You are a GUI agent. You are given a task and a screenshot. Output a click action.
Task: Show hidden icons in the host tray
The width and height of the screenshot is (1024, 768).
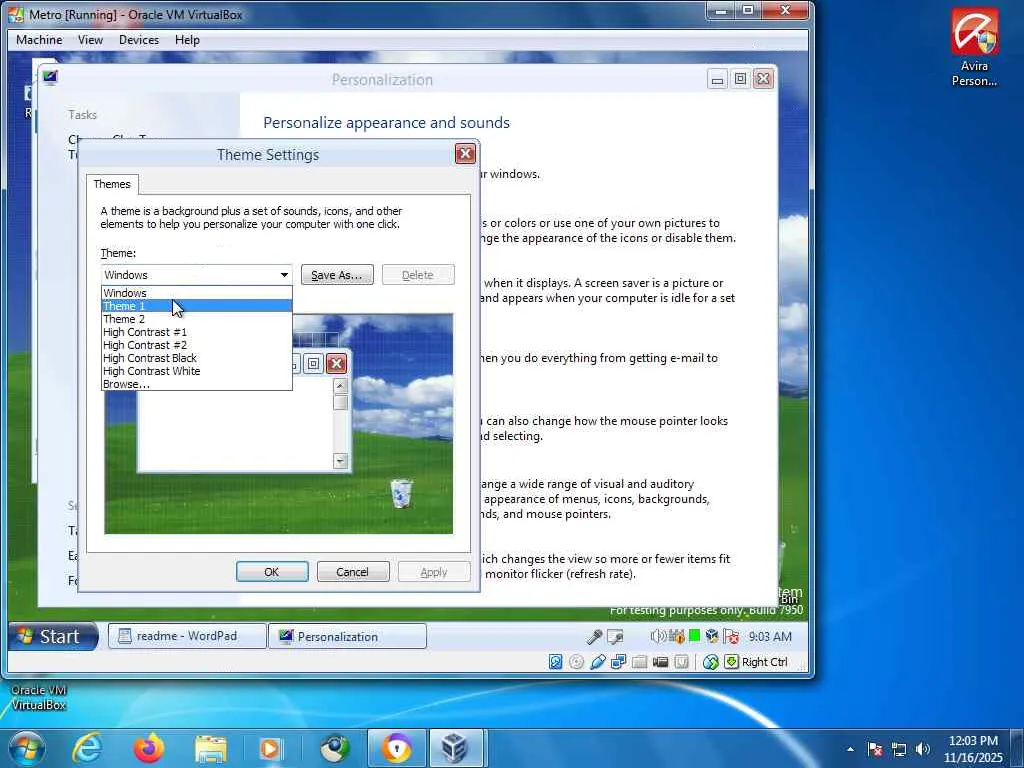[850, 749]
